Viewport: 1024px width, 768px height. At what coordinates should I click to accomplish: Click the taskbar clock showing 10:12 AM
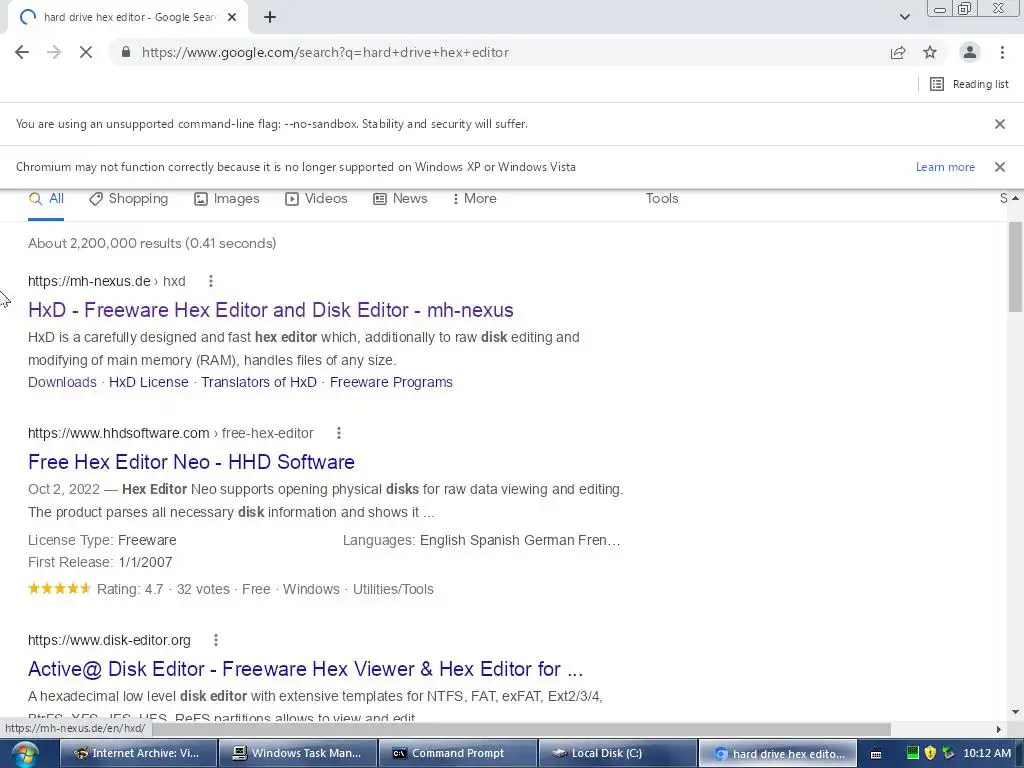pos(987,754)
